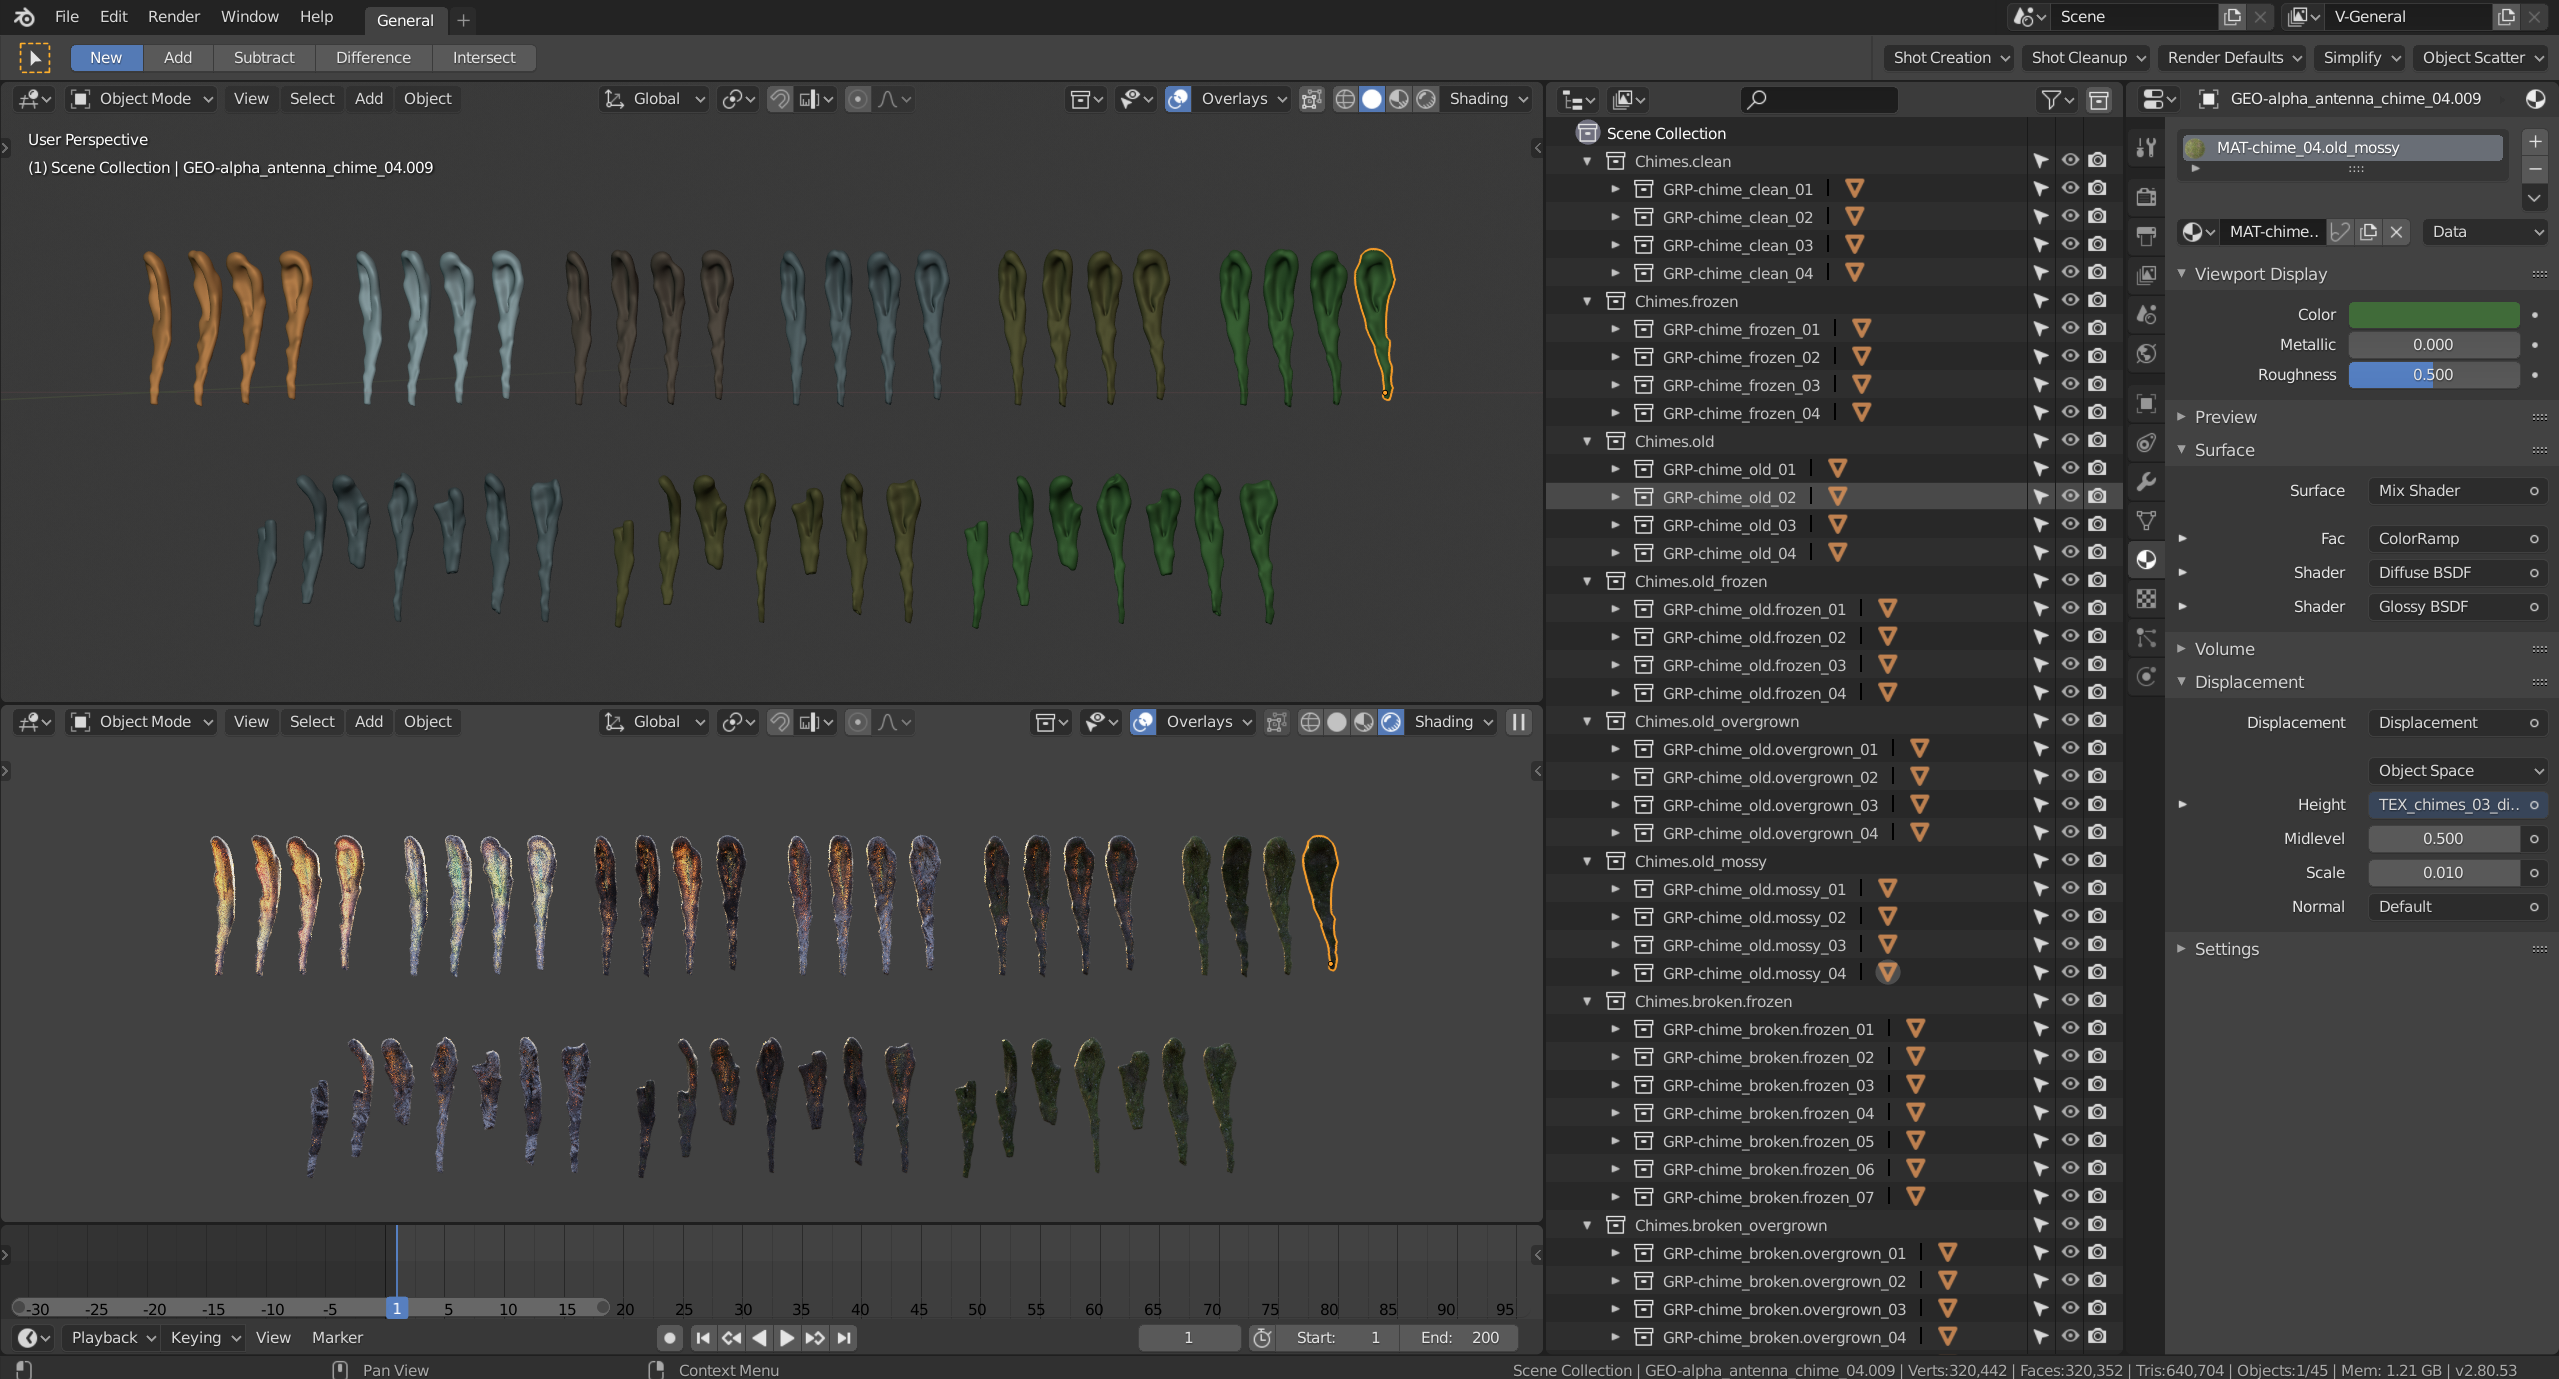Click the Intersect button

[x=484, y=57]
